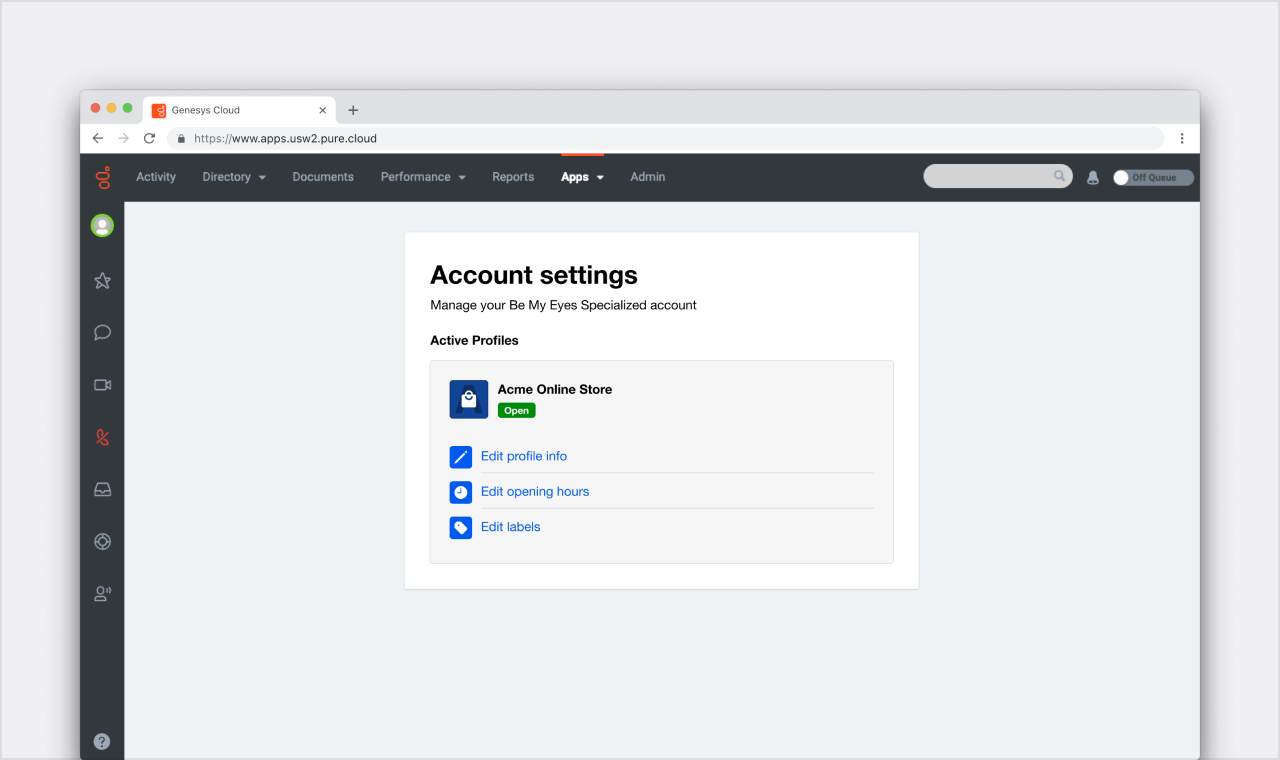Open the video camera sidebar icon

coord(102,385)
